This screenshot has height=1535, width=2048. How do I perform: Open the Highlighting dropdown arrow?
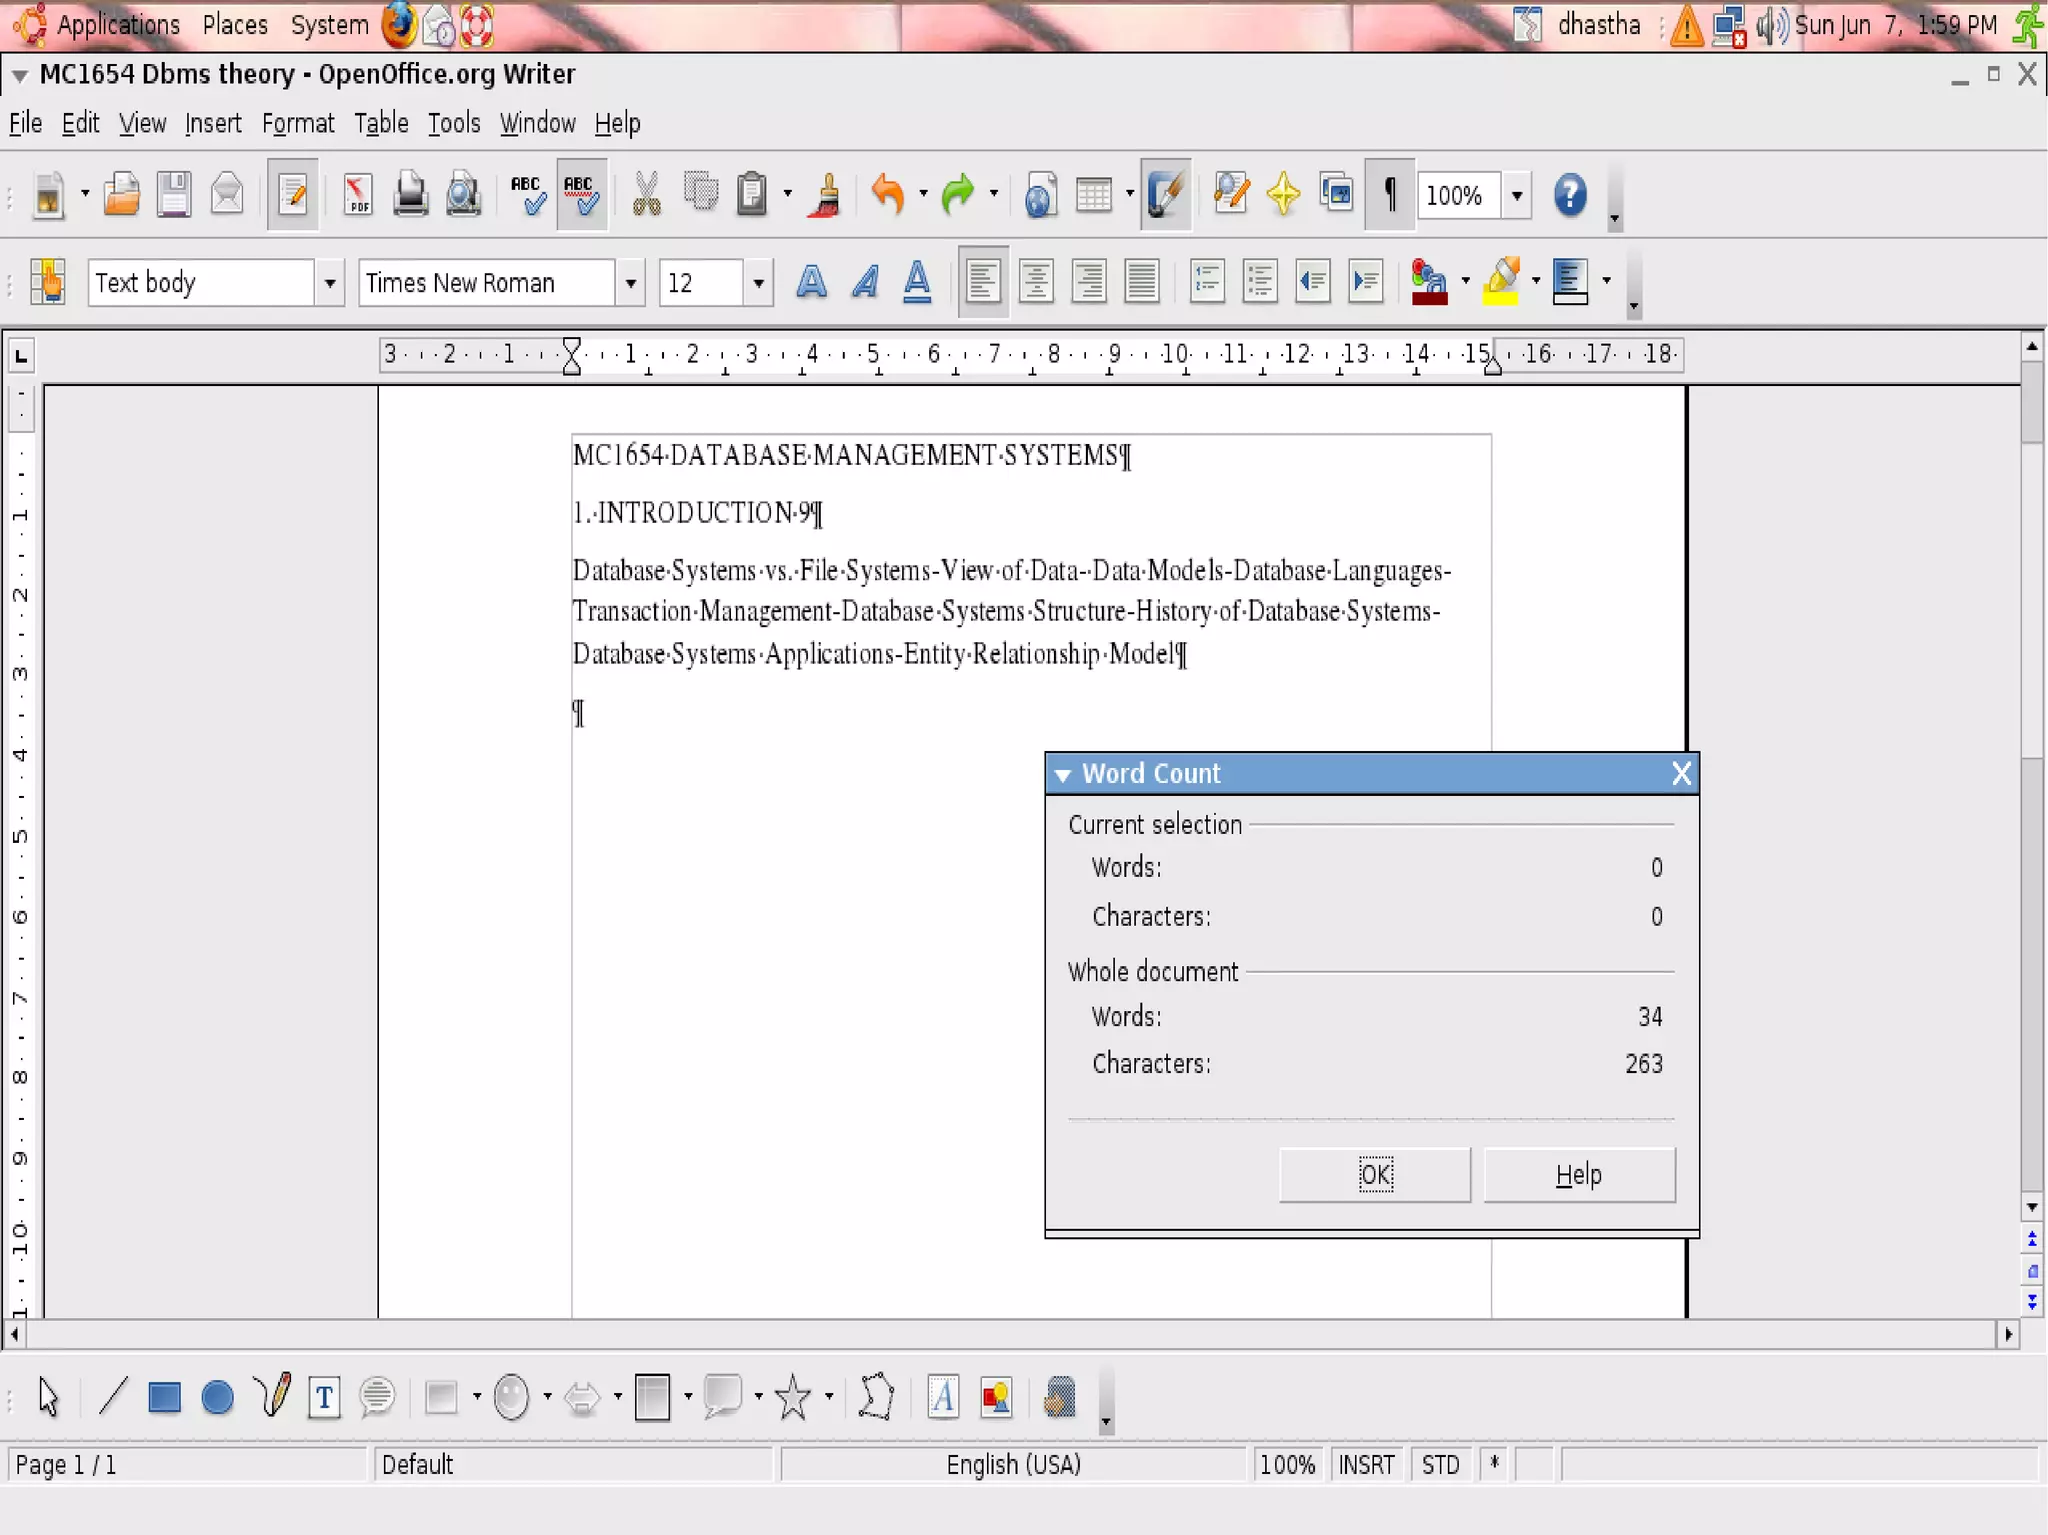(1536, 281)
